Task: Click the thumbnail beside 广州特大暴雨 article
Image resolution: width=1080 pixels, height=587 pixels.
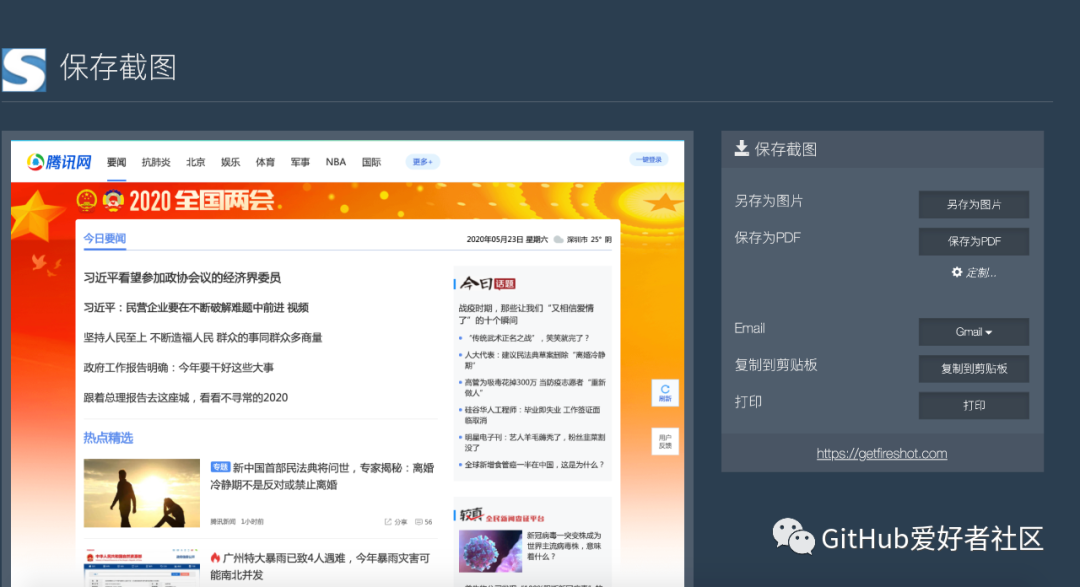Action: click(x=142, y=568)
